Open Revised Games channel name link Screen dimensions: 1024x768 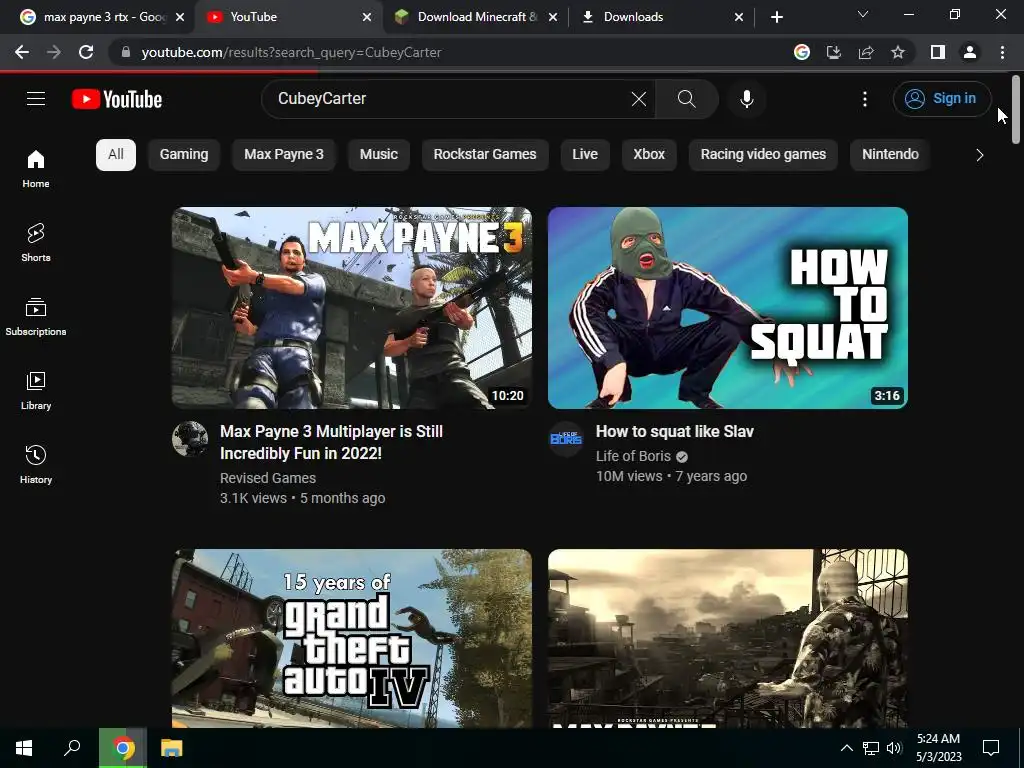coord(268,478)
